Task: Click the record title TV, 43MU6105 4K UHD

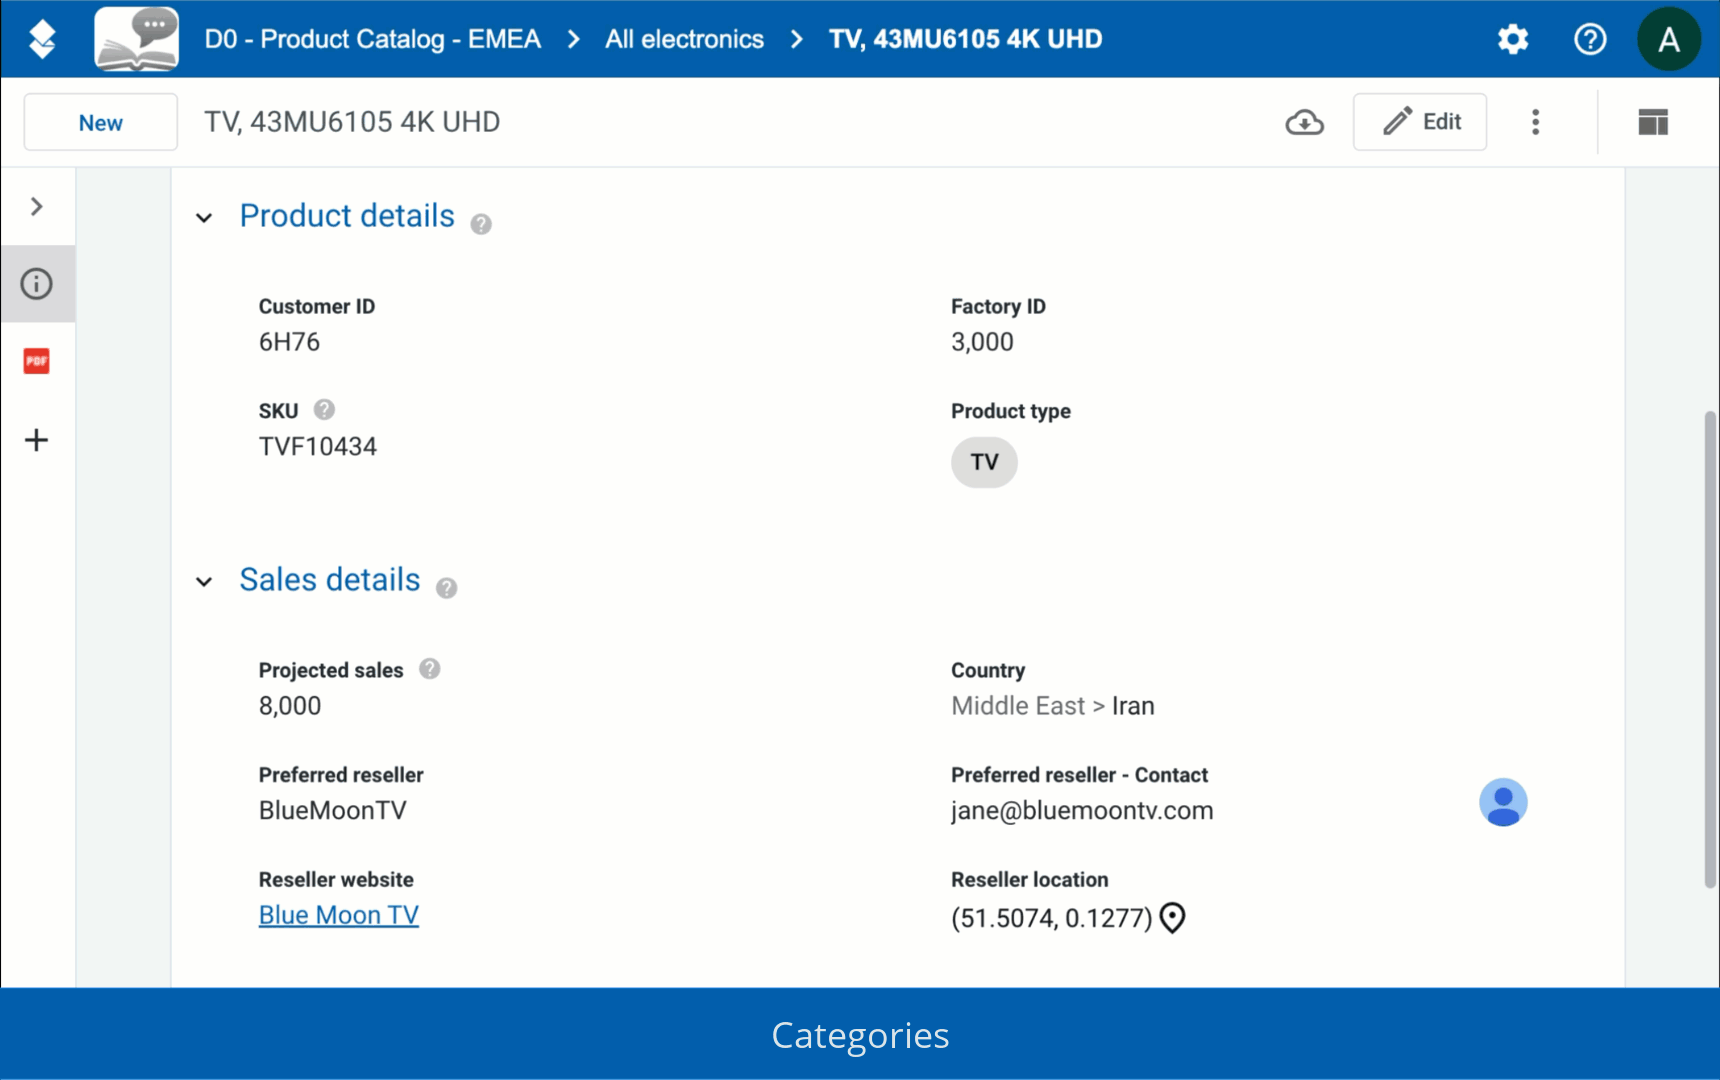Action: (x=352, y=122)
